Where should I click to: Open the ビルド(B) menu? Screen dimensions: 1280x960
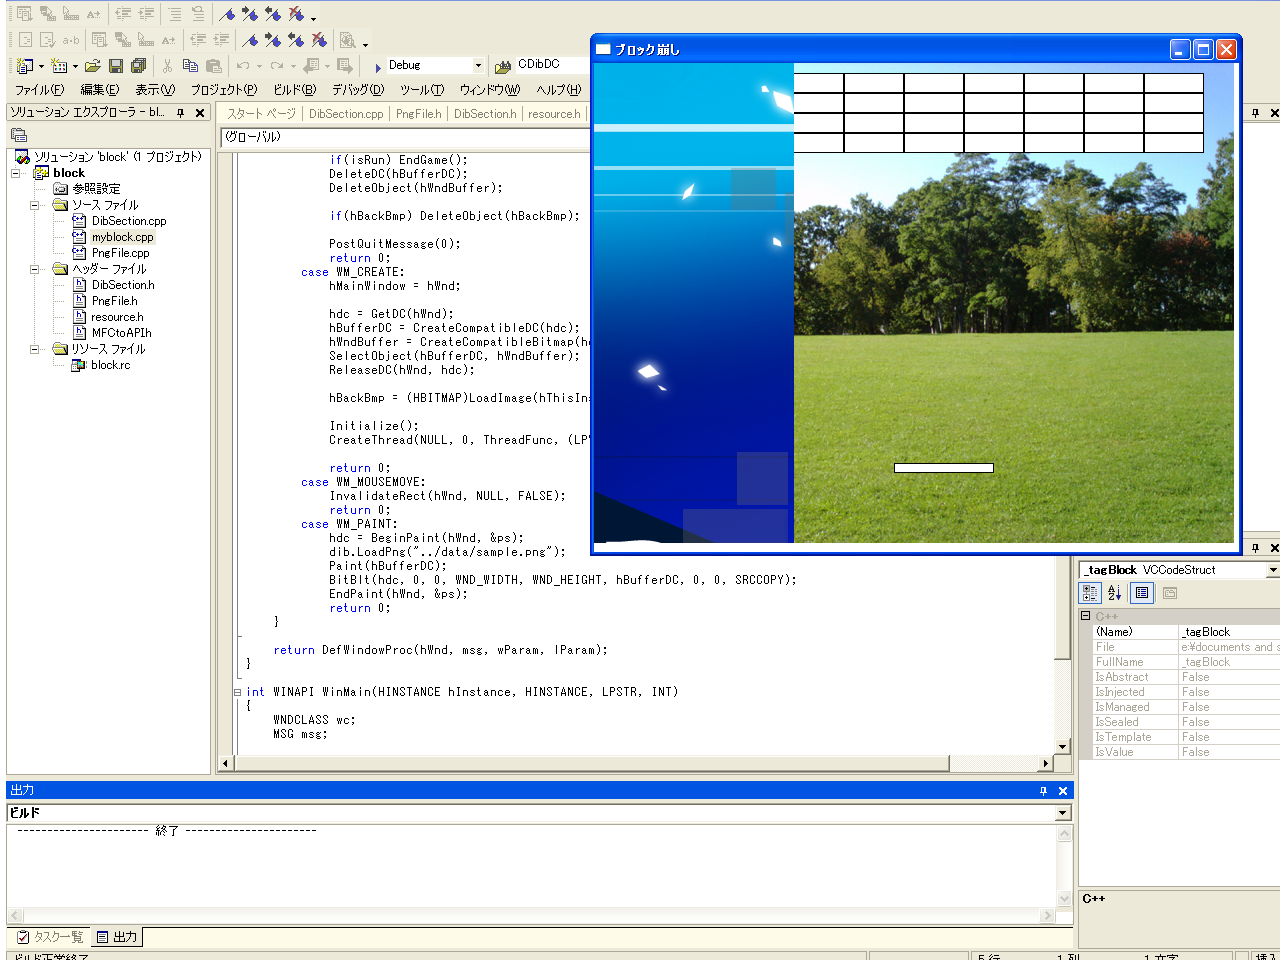[x=295, y=90]
